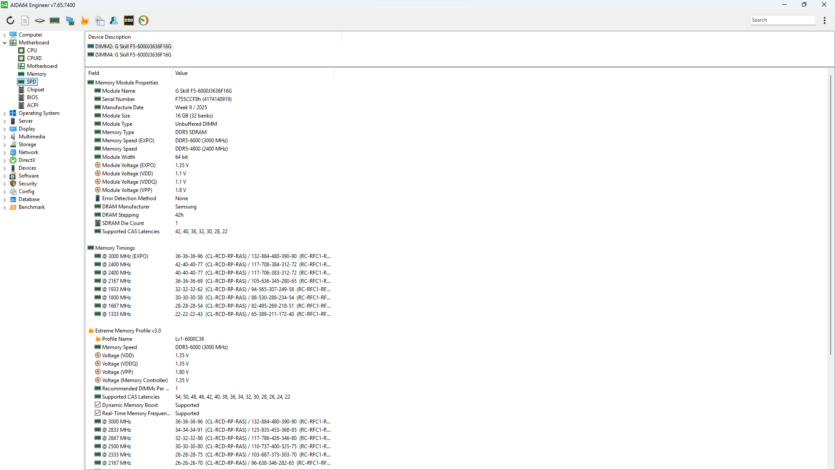
Task: Toggle the Real-Time Memory Frequency checkbox
Action: pyautogui.click(x=97, y=413)
